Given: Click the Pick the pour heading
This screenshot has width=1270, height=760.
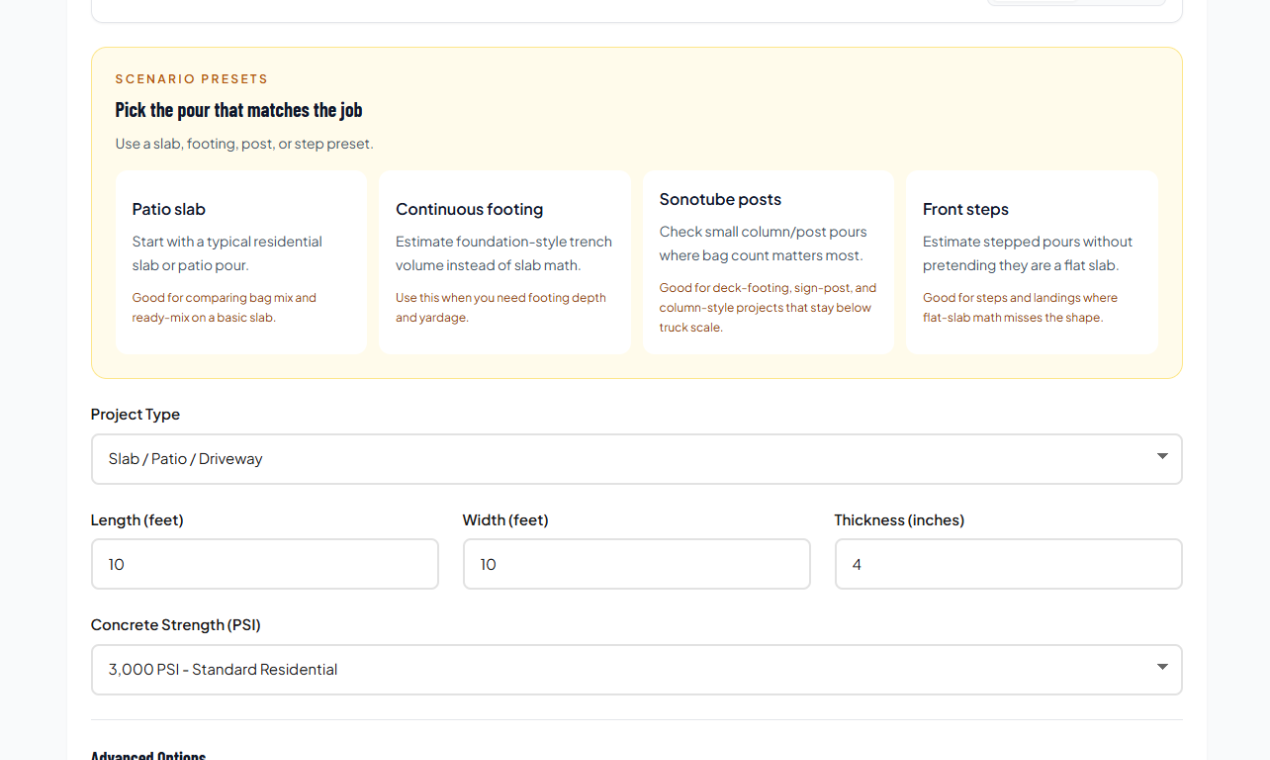Looking at the screenshot, I should tap(240, 110).
